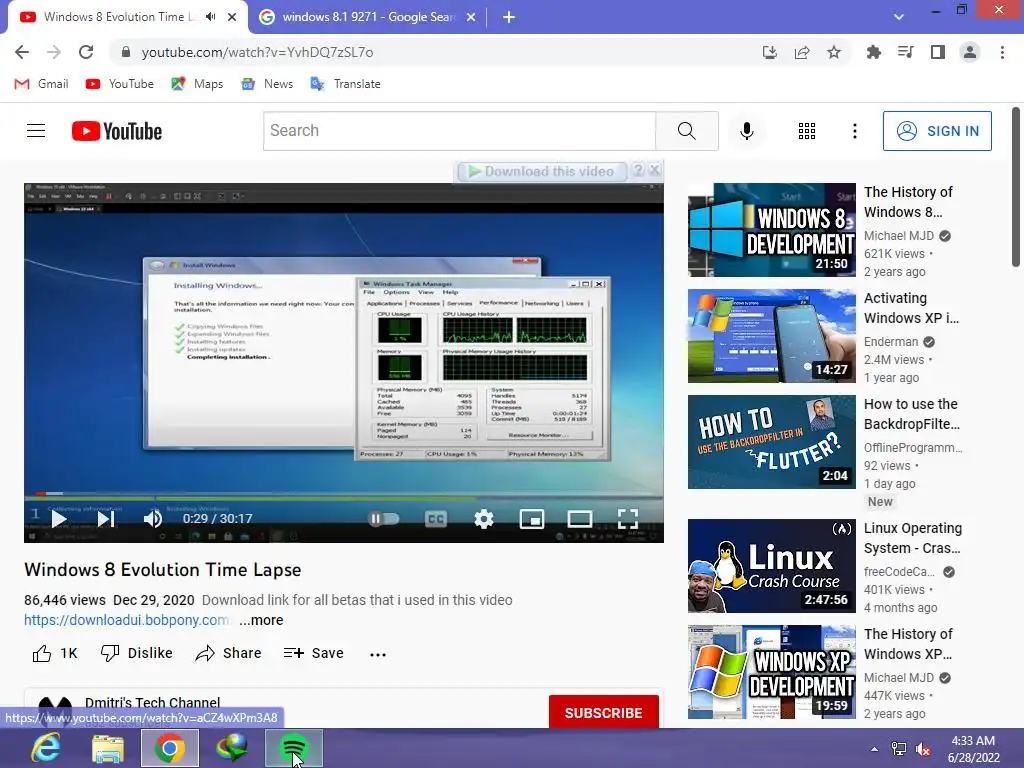
Task: Open the Translate bookmark
Action: click(x=345, y=84)
